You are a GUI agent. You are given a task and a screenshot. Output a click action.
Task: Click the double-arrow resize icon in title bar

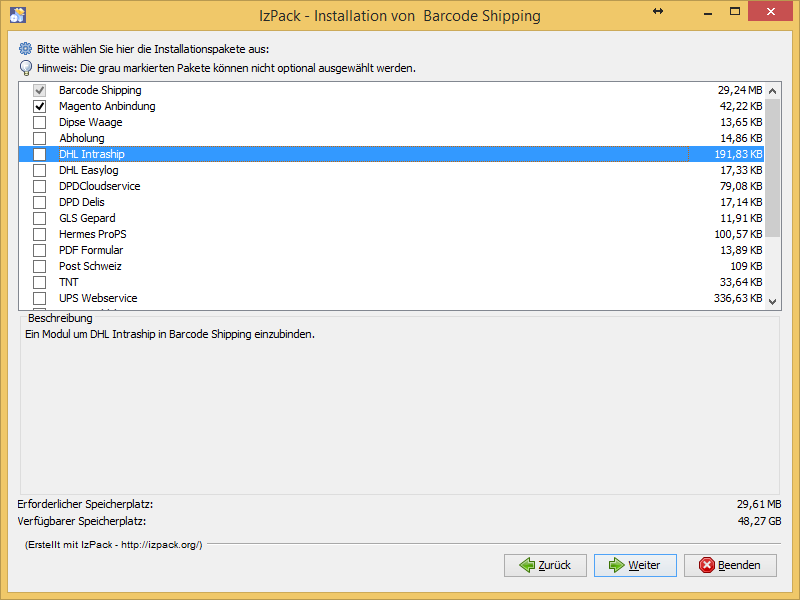pos(658,11)
